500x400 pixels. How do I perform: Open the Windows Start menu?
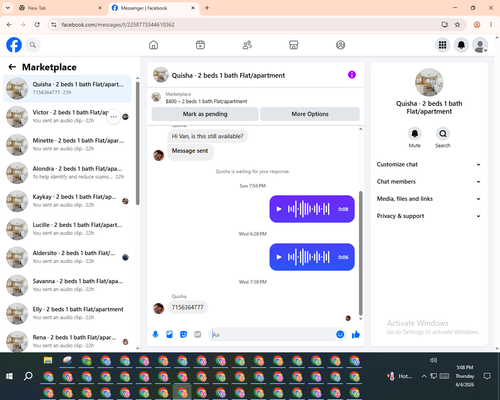tap(9, 376)
